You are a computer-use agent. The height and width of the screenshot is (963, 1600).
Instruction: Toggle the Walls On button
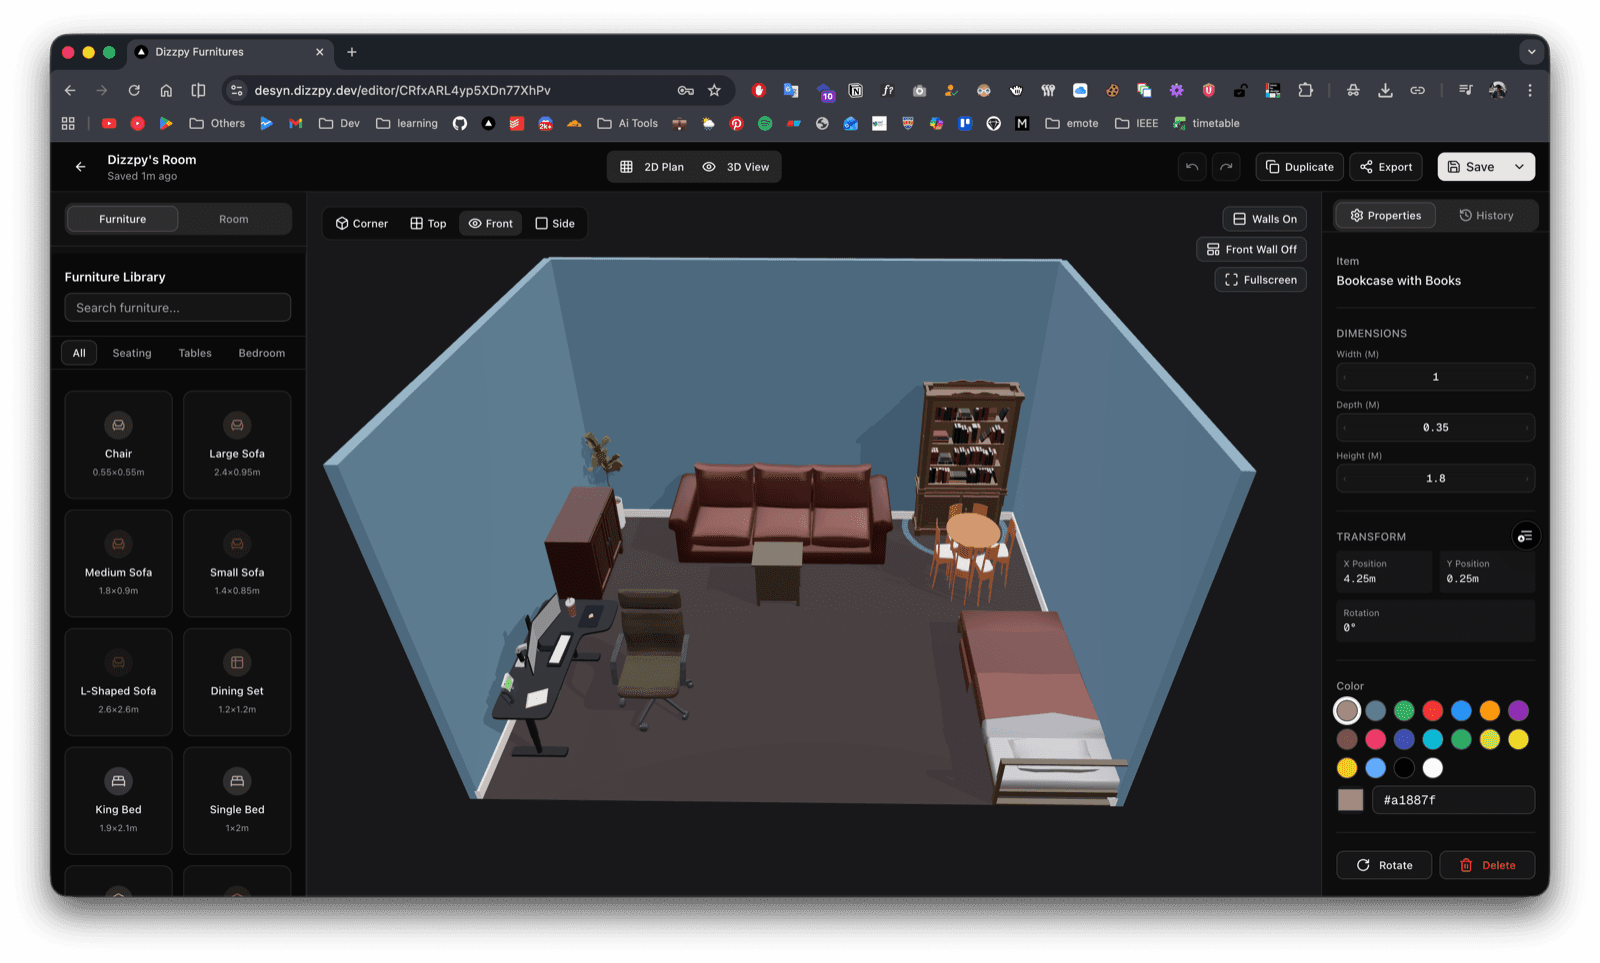tap(1264, 219)
